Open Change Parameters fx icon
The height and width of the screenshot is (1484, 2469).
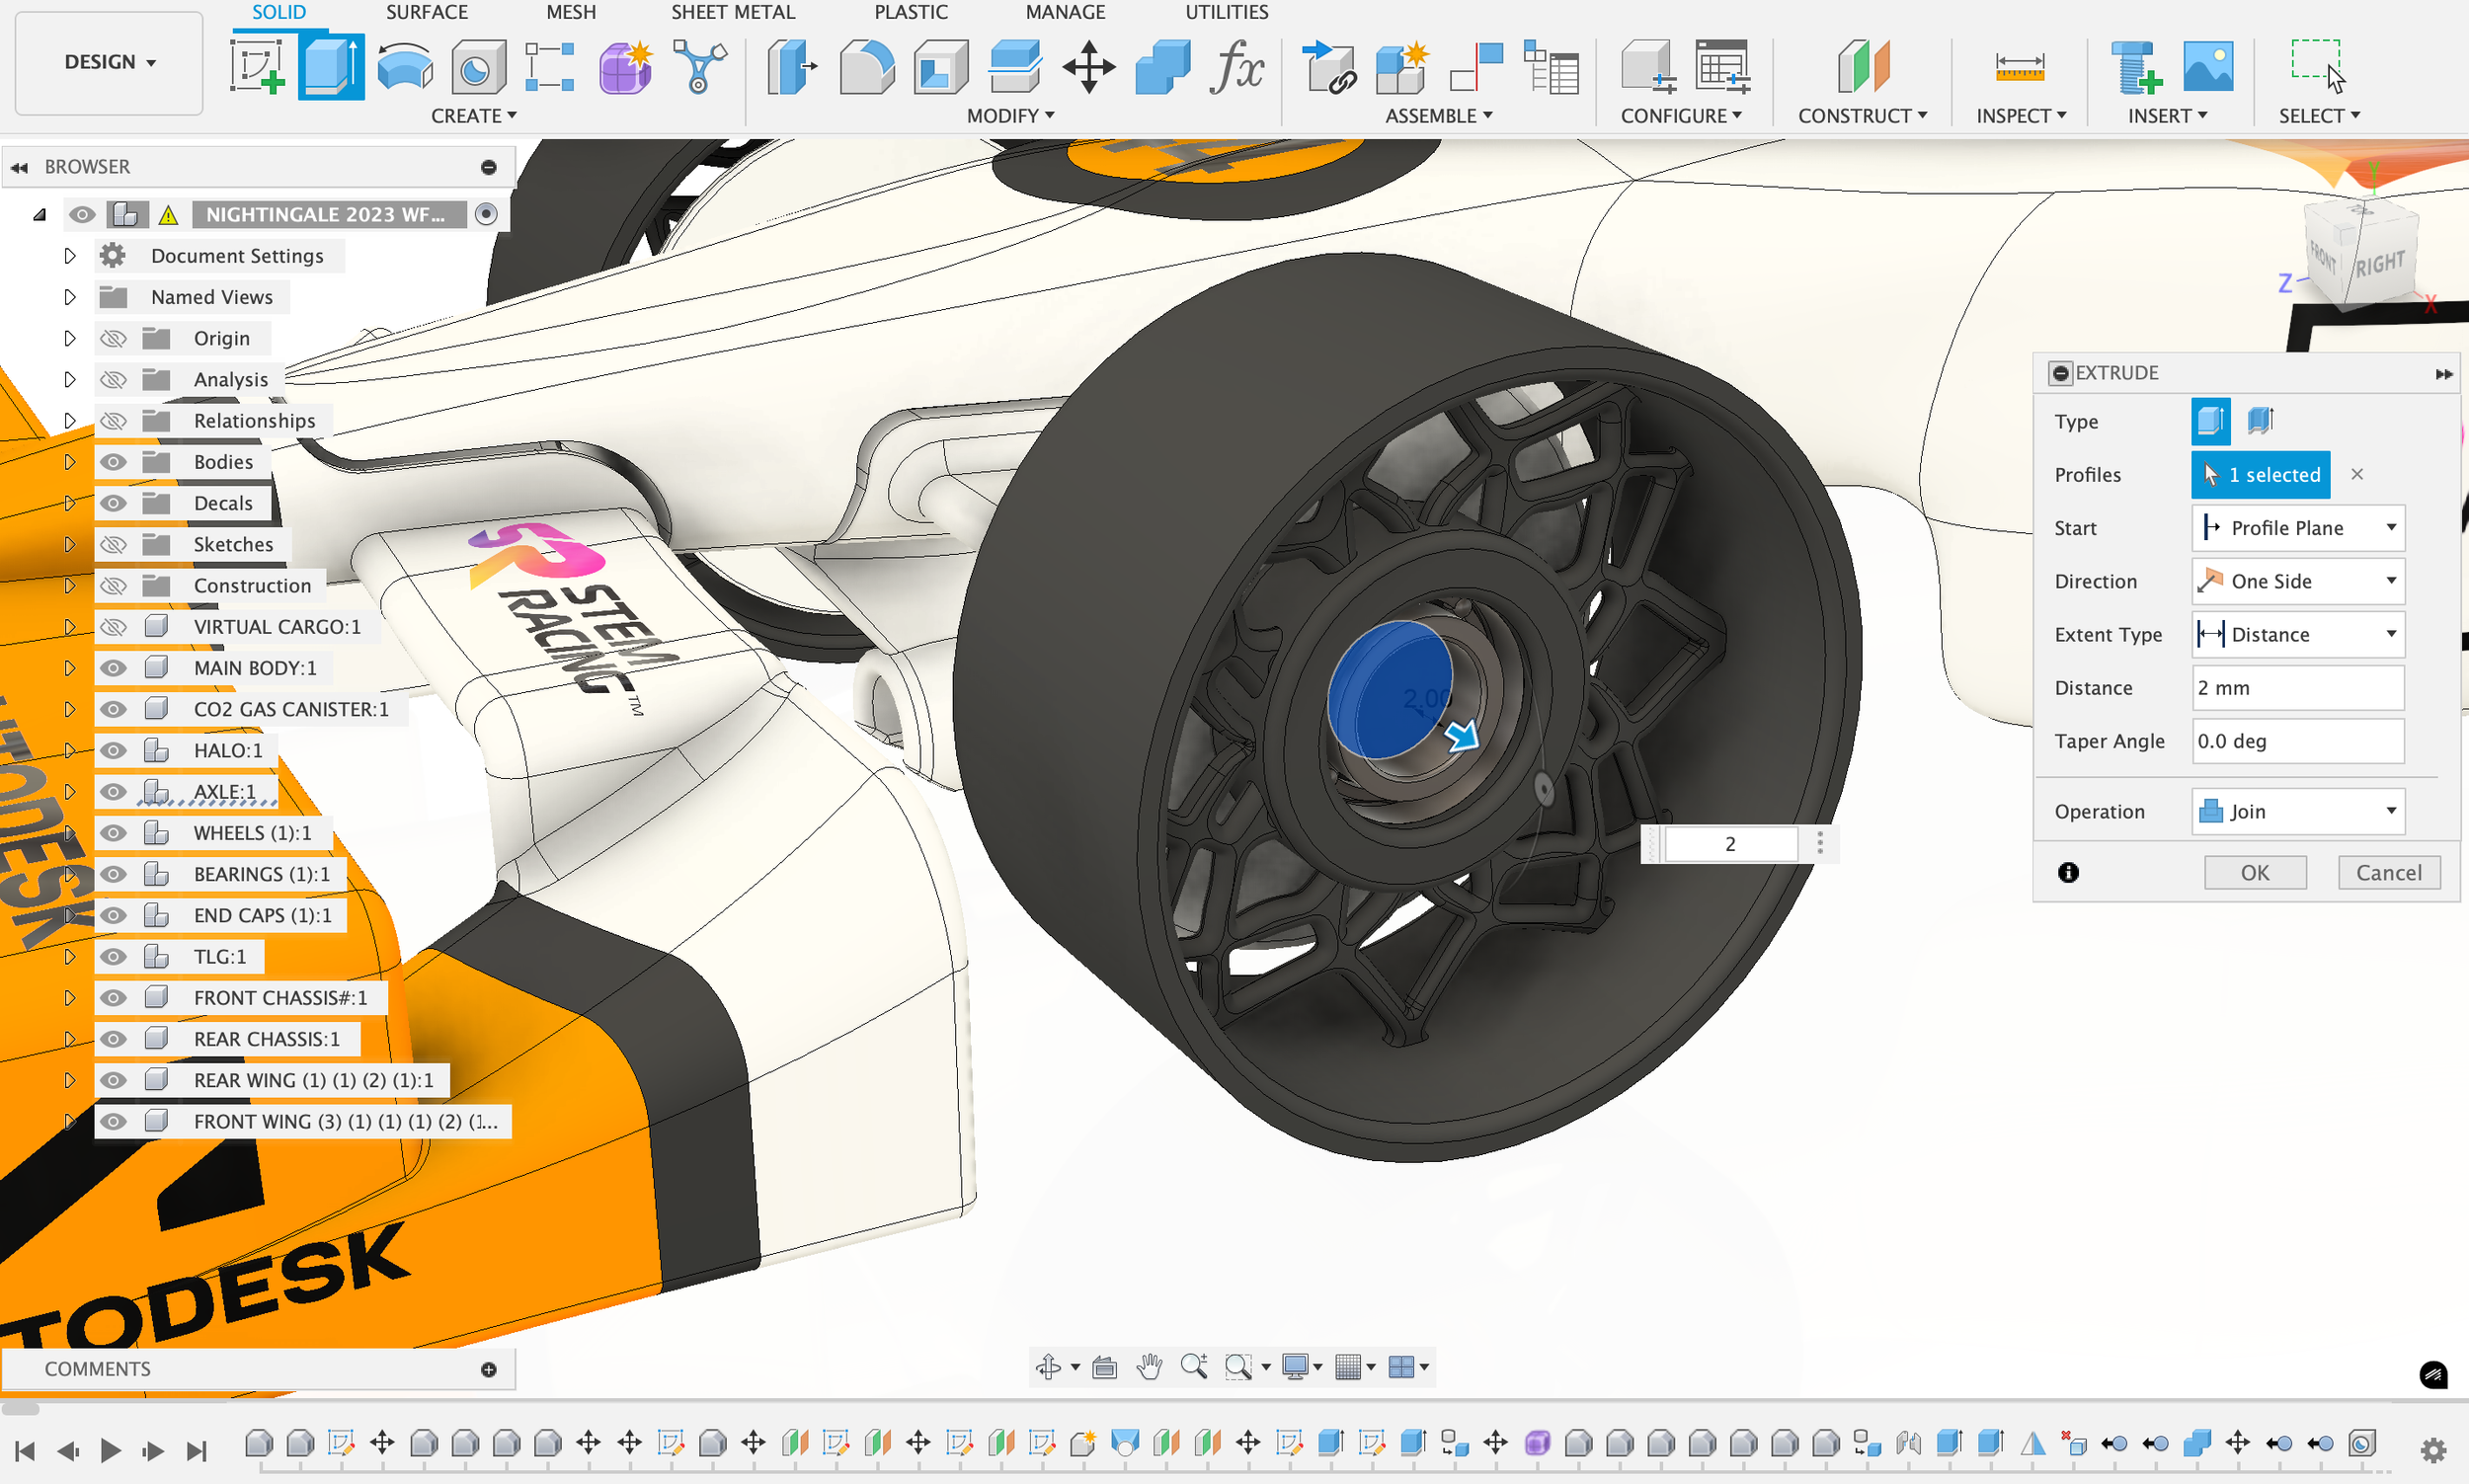1237,68
